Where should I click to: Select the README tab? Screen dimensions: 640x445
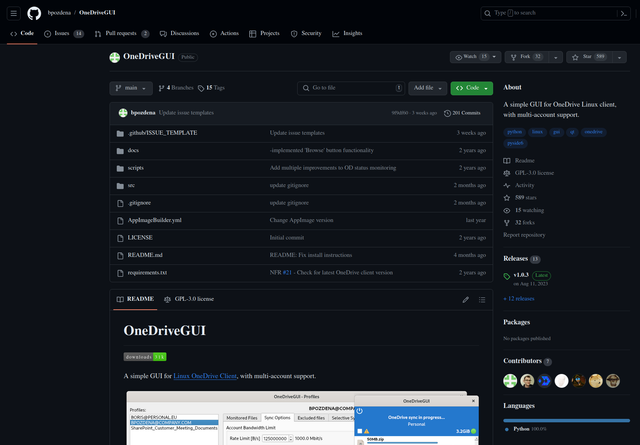[135, 299]
